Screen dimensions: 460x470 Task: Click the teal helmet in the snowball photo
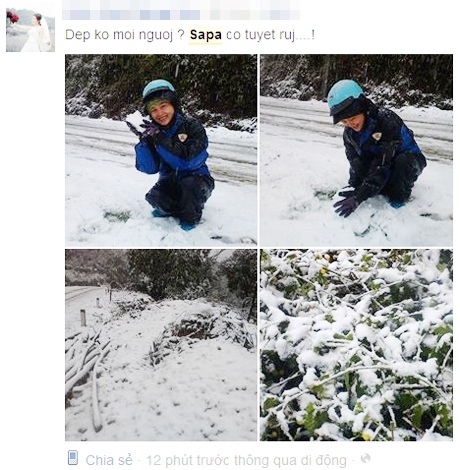click(159, 88)
